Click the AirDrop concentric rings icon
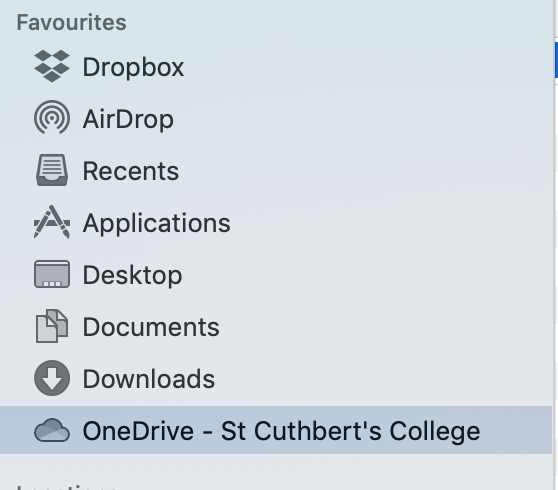Image resolution: width=558 pixels, height=490 pixels. (x=52, y=118)
